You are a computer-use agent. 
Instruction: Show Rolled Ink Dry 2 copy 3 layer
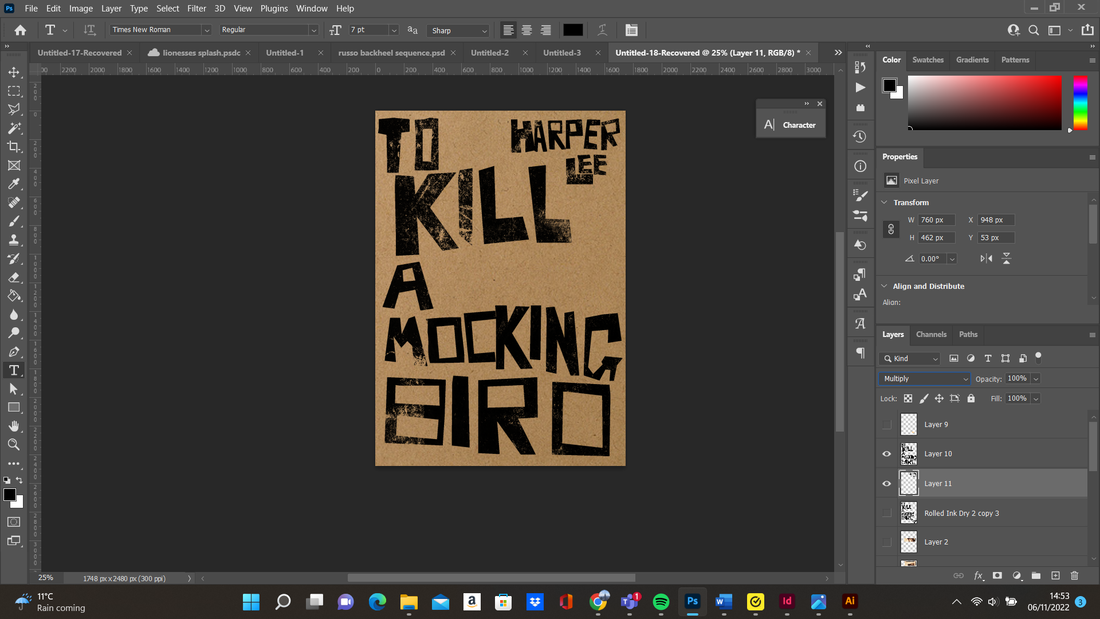[887, 513]
